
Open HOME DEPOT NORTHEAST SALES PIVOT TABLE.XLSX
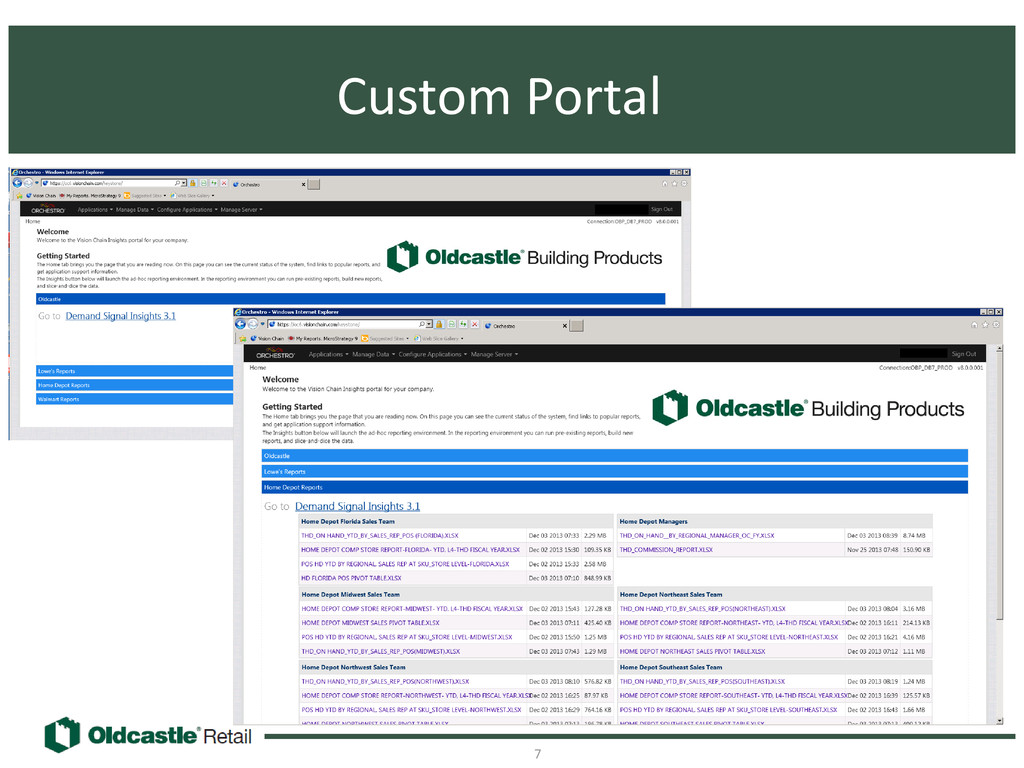coord(692,651)
